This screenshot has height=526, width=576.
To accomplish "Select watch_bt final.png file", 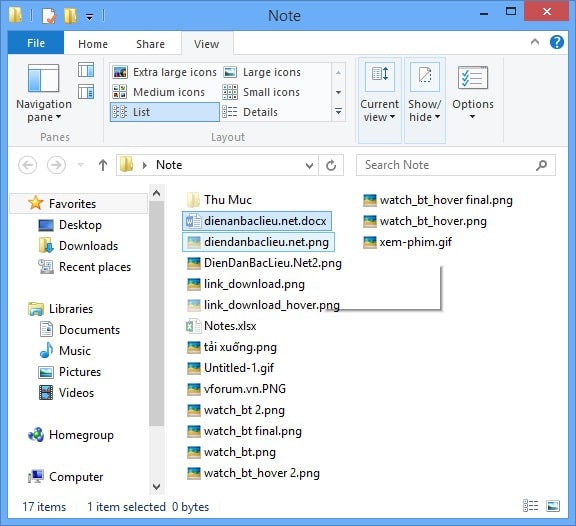I will click(x=244, y=431).
